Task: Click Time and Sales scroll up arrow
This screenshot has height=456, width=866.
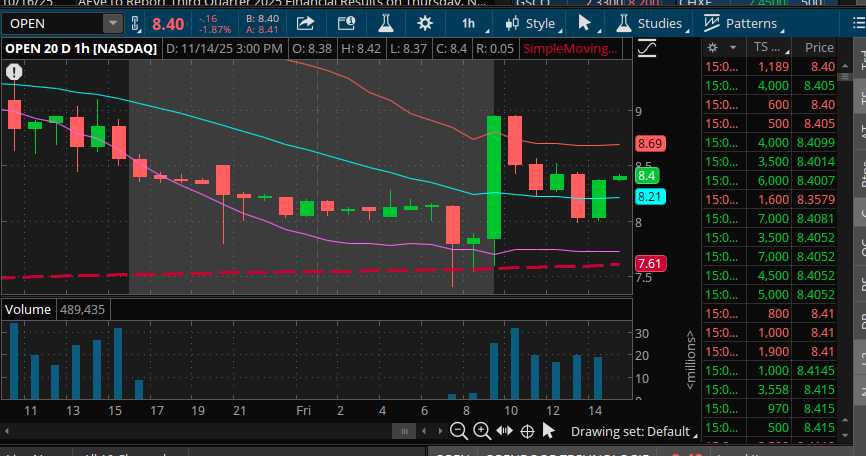Action: point(845,66)
